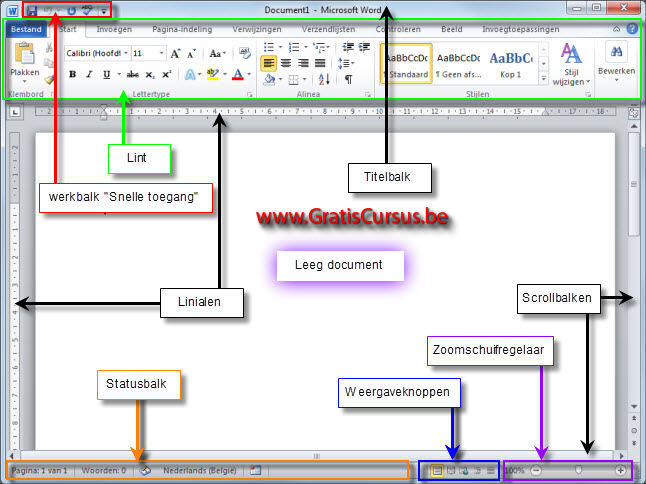Screen dimensions: 646x484
Task: Click the shading paint bucket icon
Action: point(269,79)
